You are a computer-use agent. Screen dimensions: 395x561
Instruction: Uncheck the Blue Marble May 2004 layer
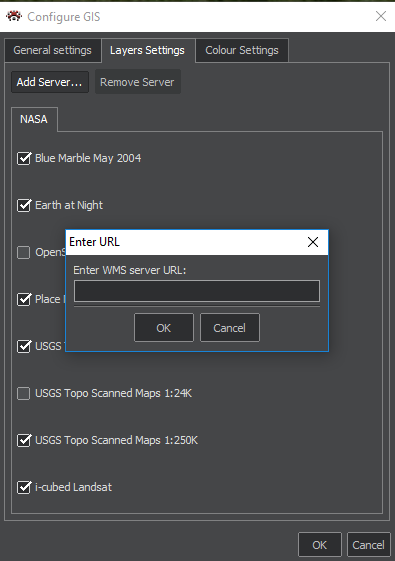coord(24,158)
